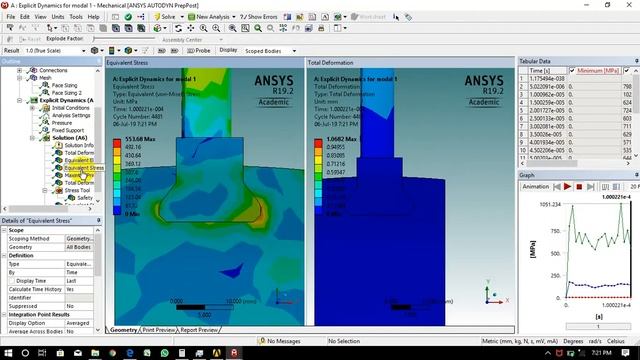Click the Task View taskbar icon

pos(42,353)
